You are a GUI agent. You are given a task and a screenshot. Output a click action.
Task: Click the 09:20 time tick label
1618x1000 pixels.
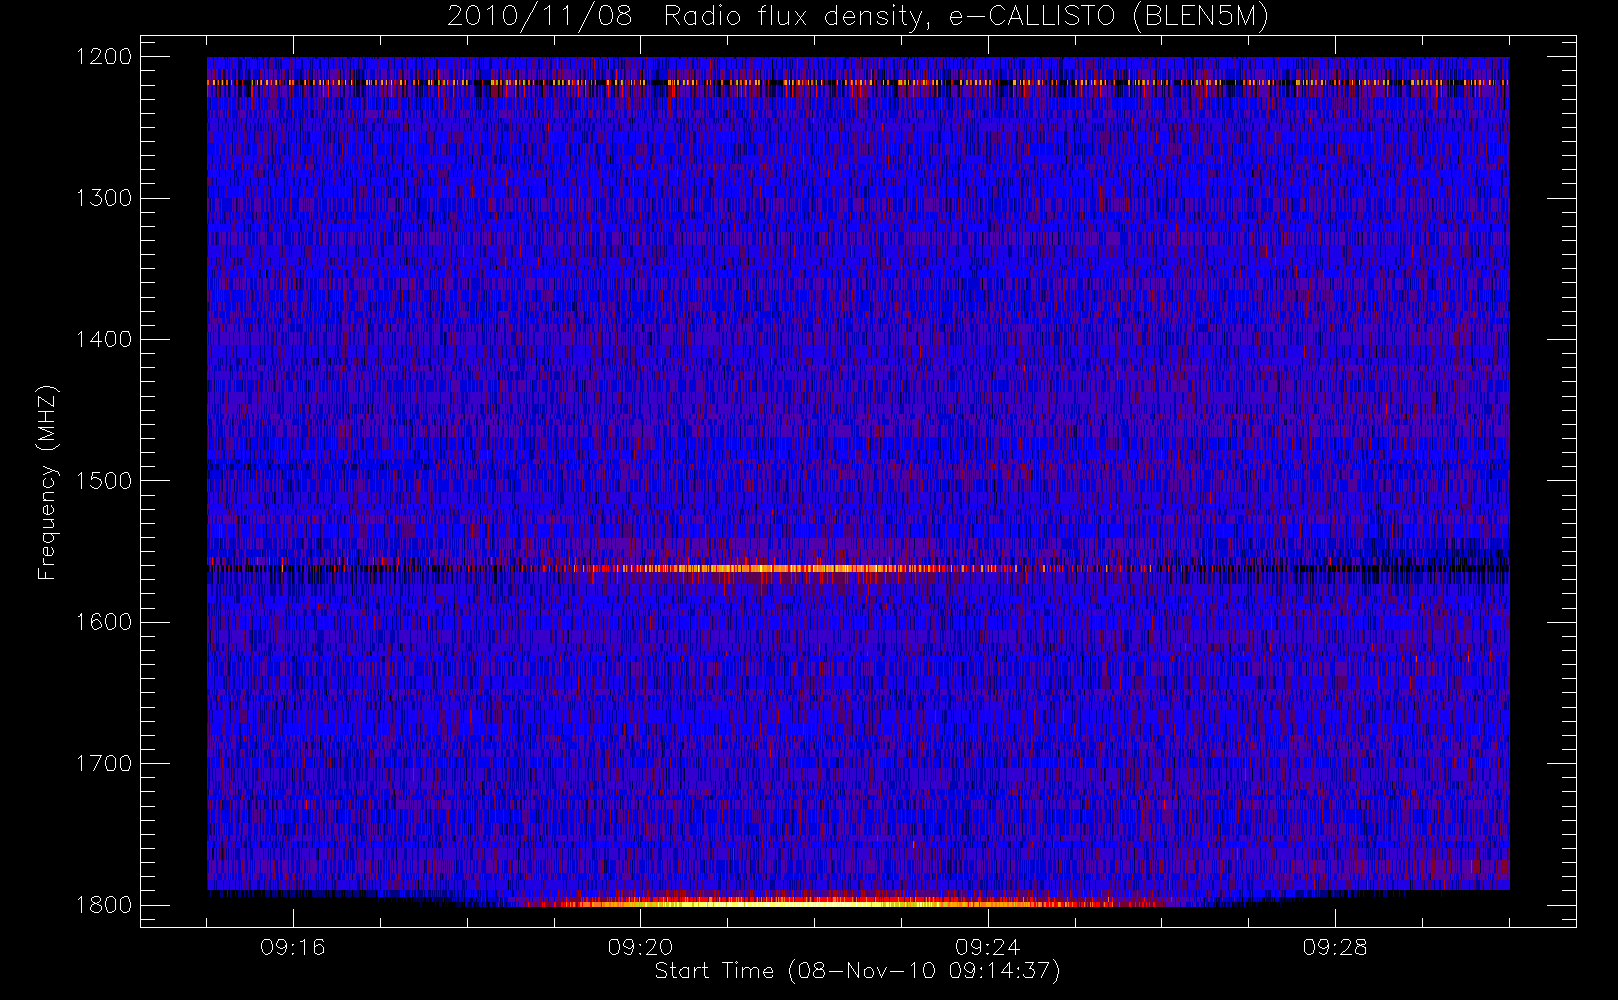click(640, 947)
